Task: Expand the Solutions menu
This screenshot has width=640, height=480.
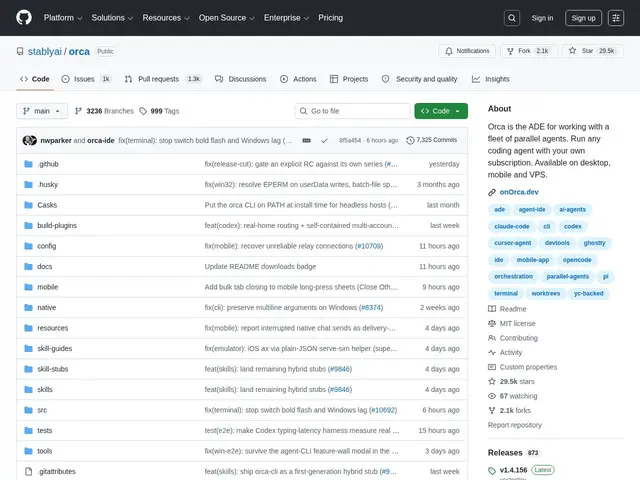Action: 112,18
